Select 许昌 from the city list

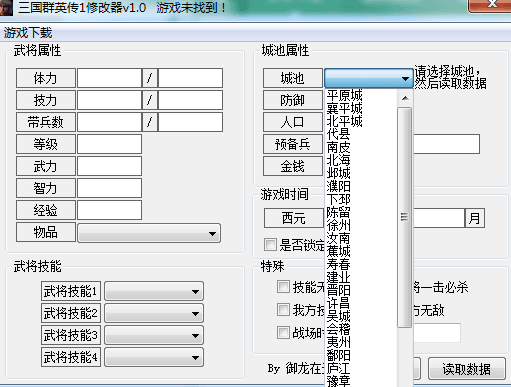[x=361, y=303]
